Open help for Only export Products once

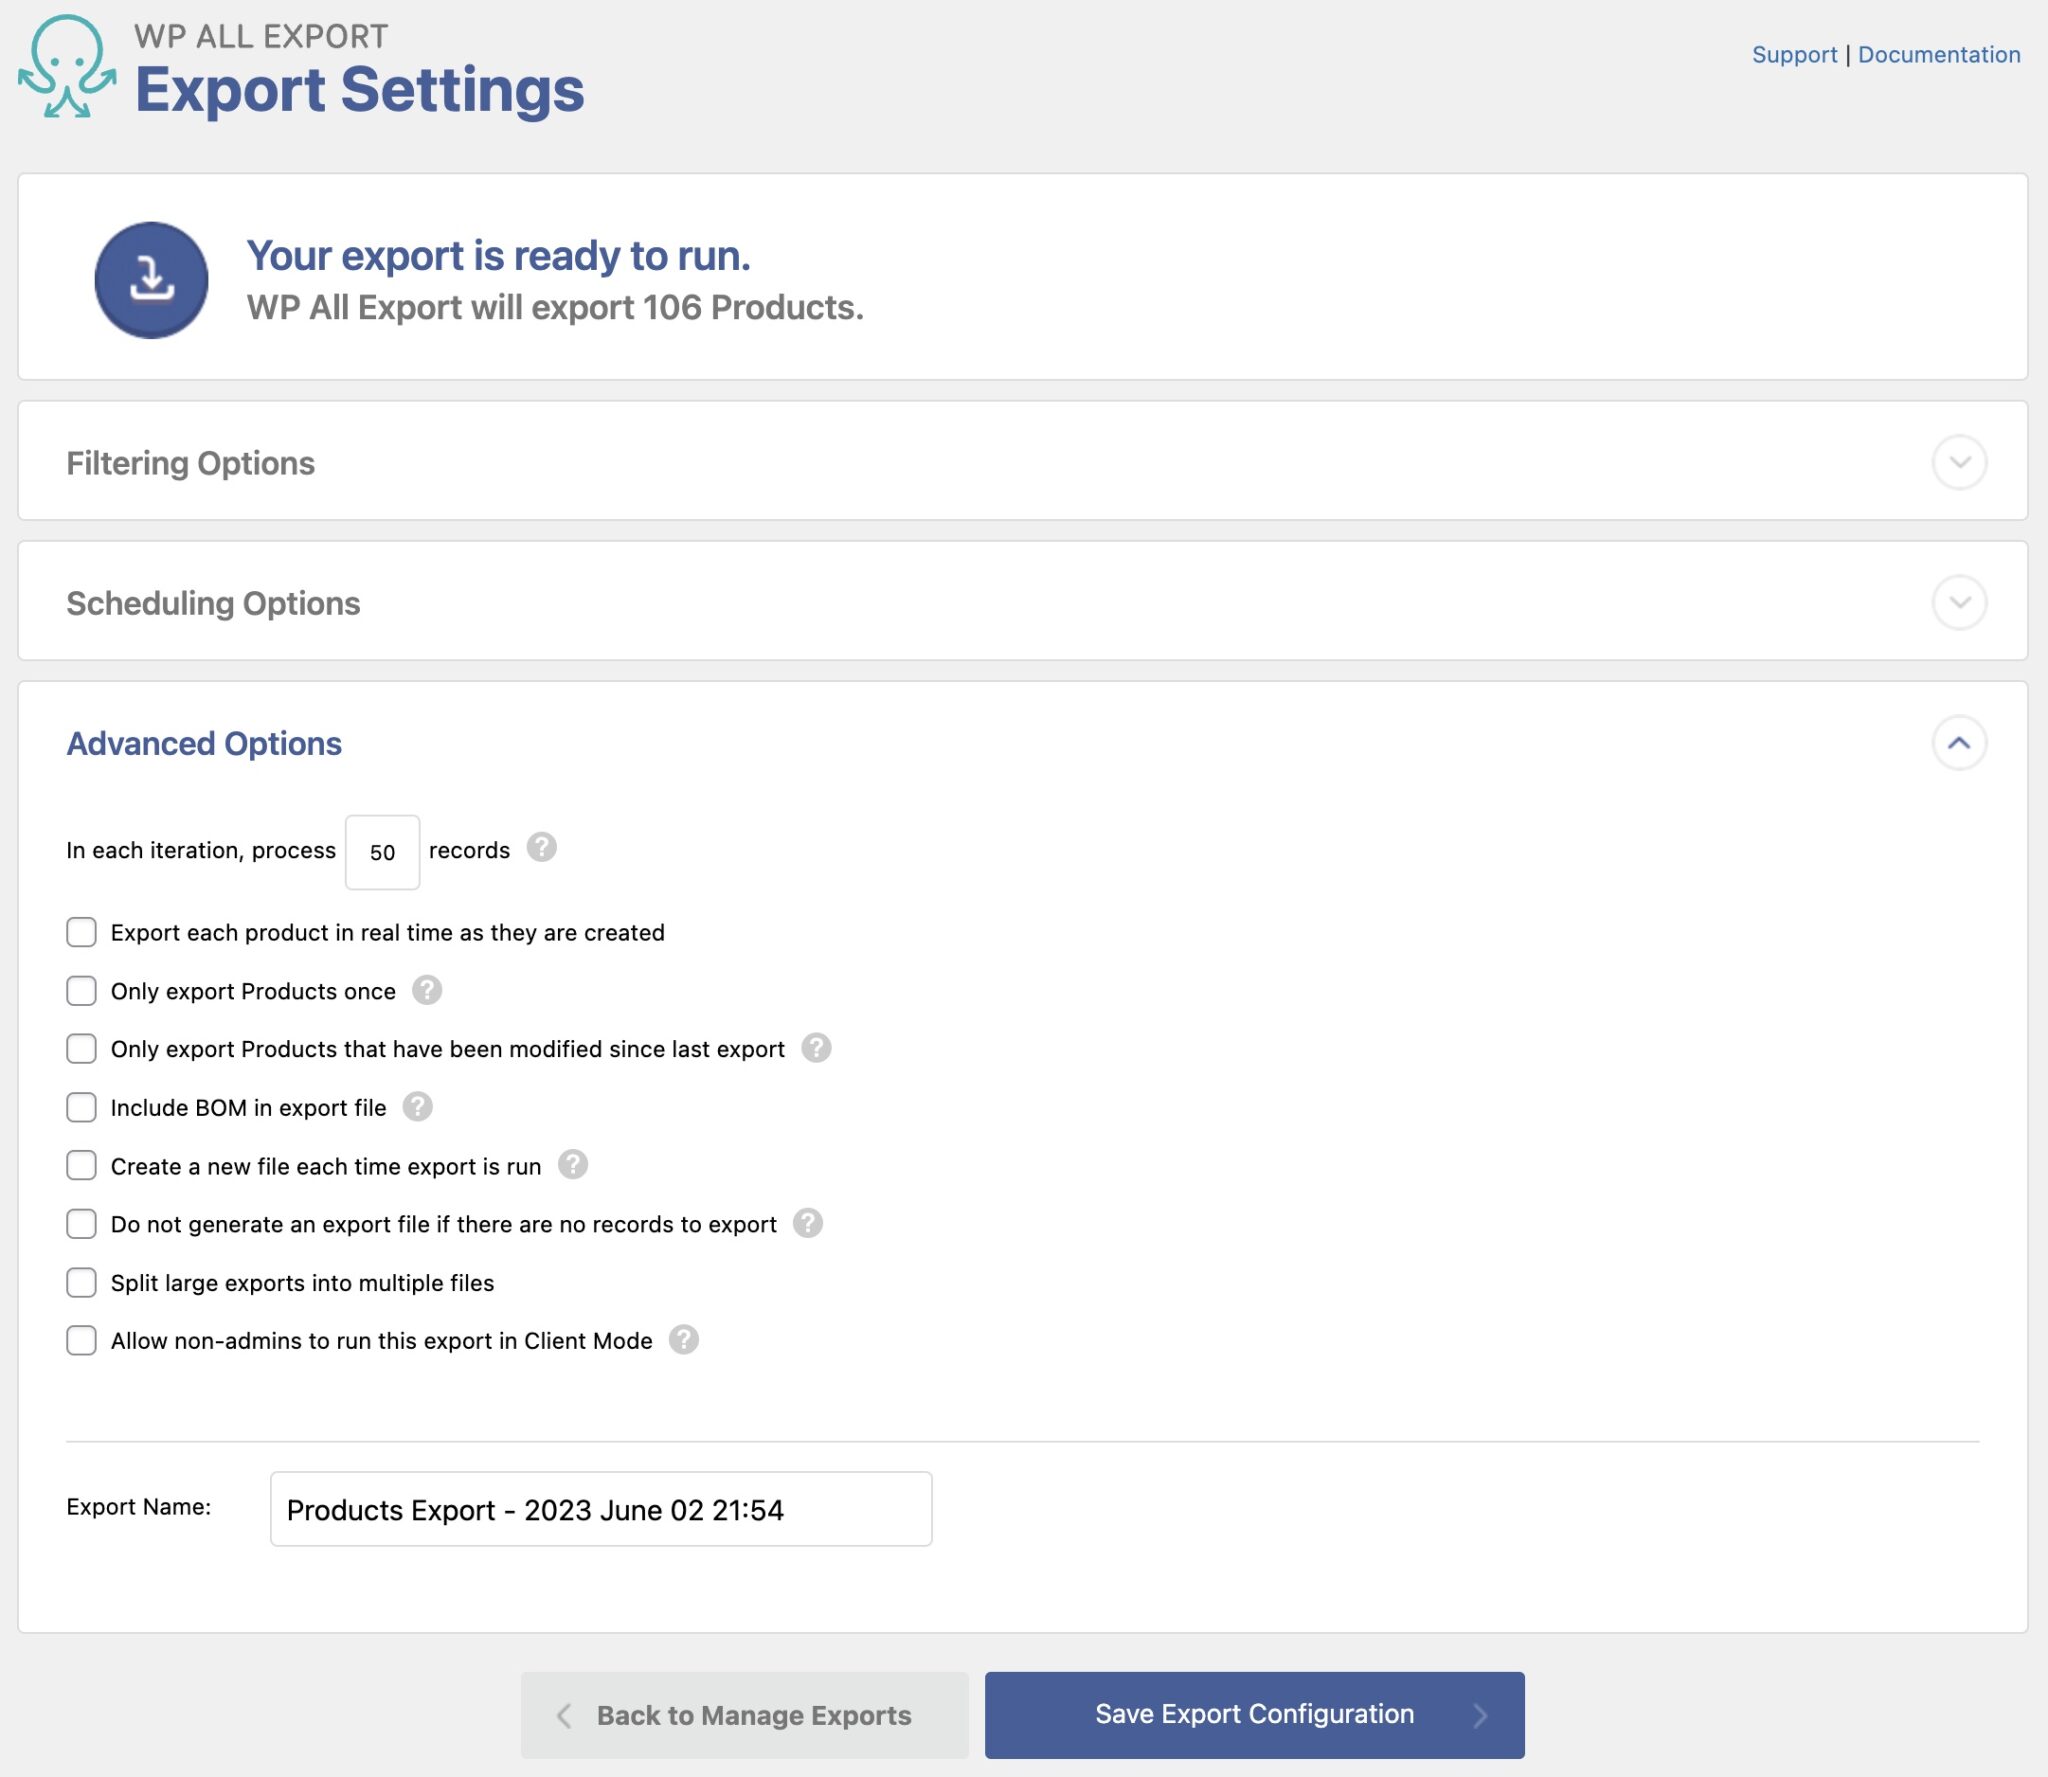tap(427, 991)
